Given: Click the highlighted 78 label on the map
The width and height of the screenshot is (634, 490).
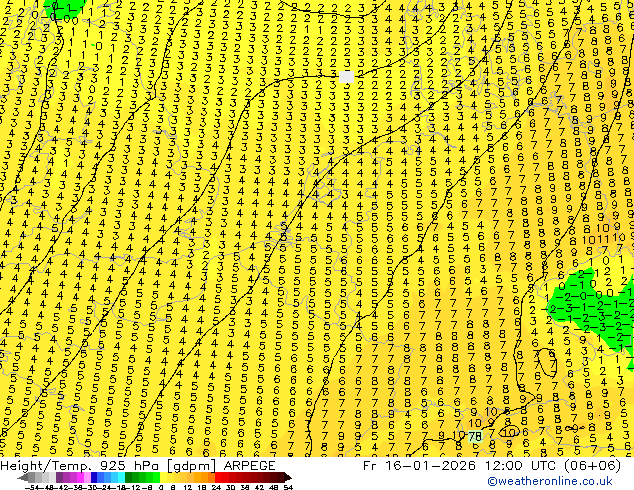Looking at the screenshot, I should 475,436.
